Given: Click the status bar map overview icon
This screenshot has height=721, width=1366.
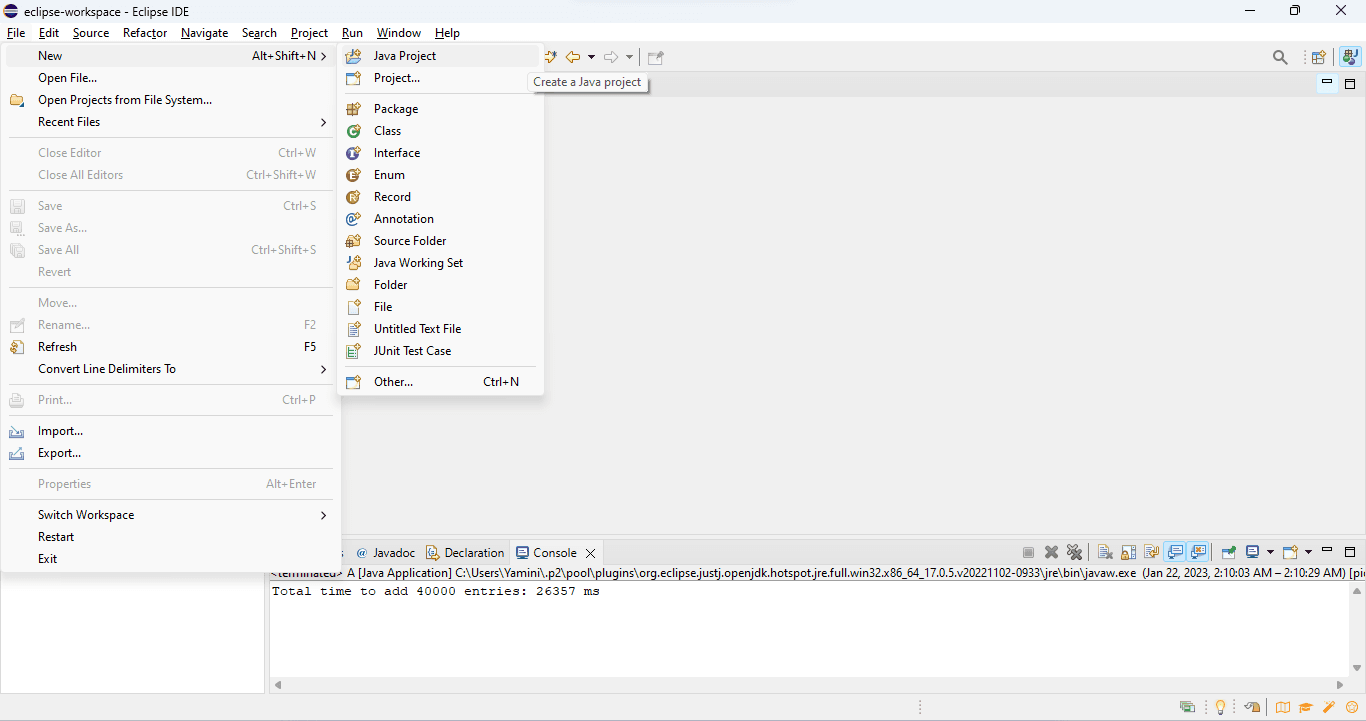Looking at the screenshot, I should click(1283, 707).
